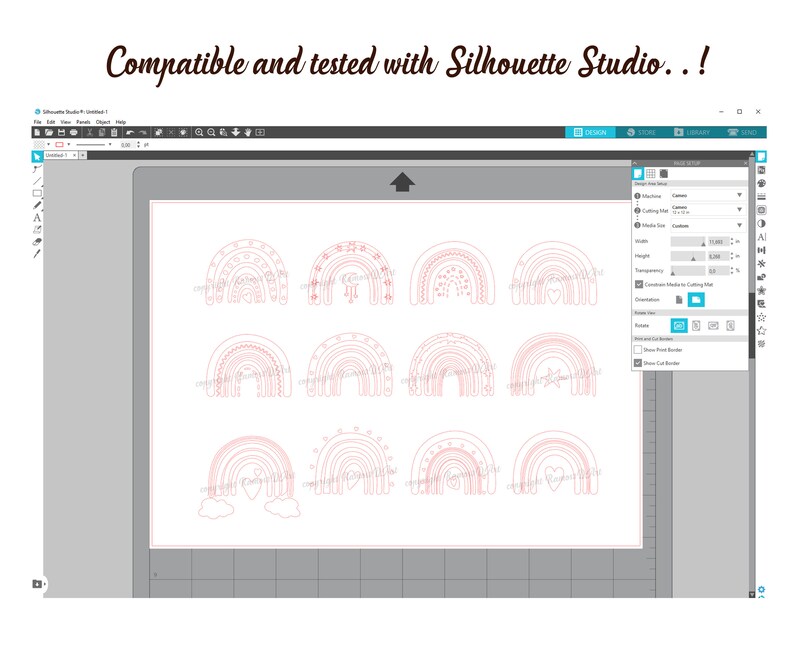Image resolution: width=794 pixels, height=670 pixels.
Task: Go to the SEND tab
Action: (742, 132)
